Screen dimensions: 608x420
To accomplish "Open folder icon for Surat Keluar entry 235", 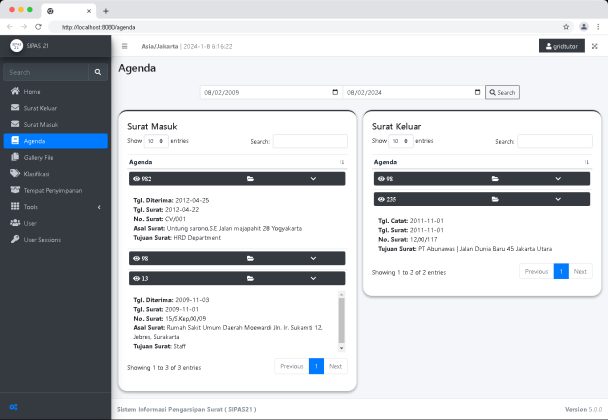I will [x=494, y=199].
